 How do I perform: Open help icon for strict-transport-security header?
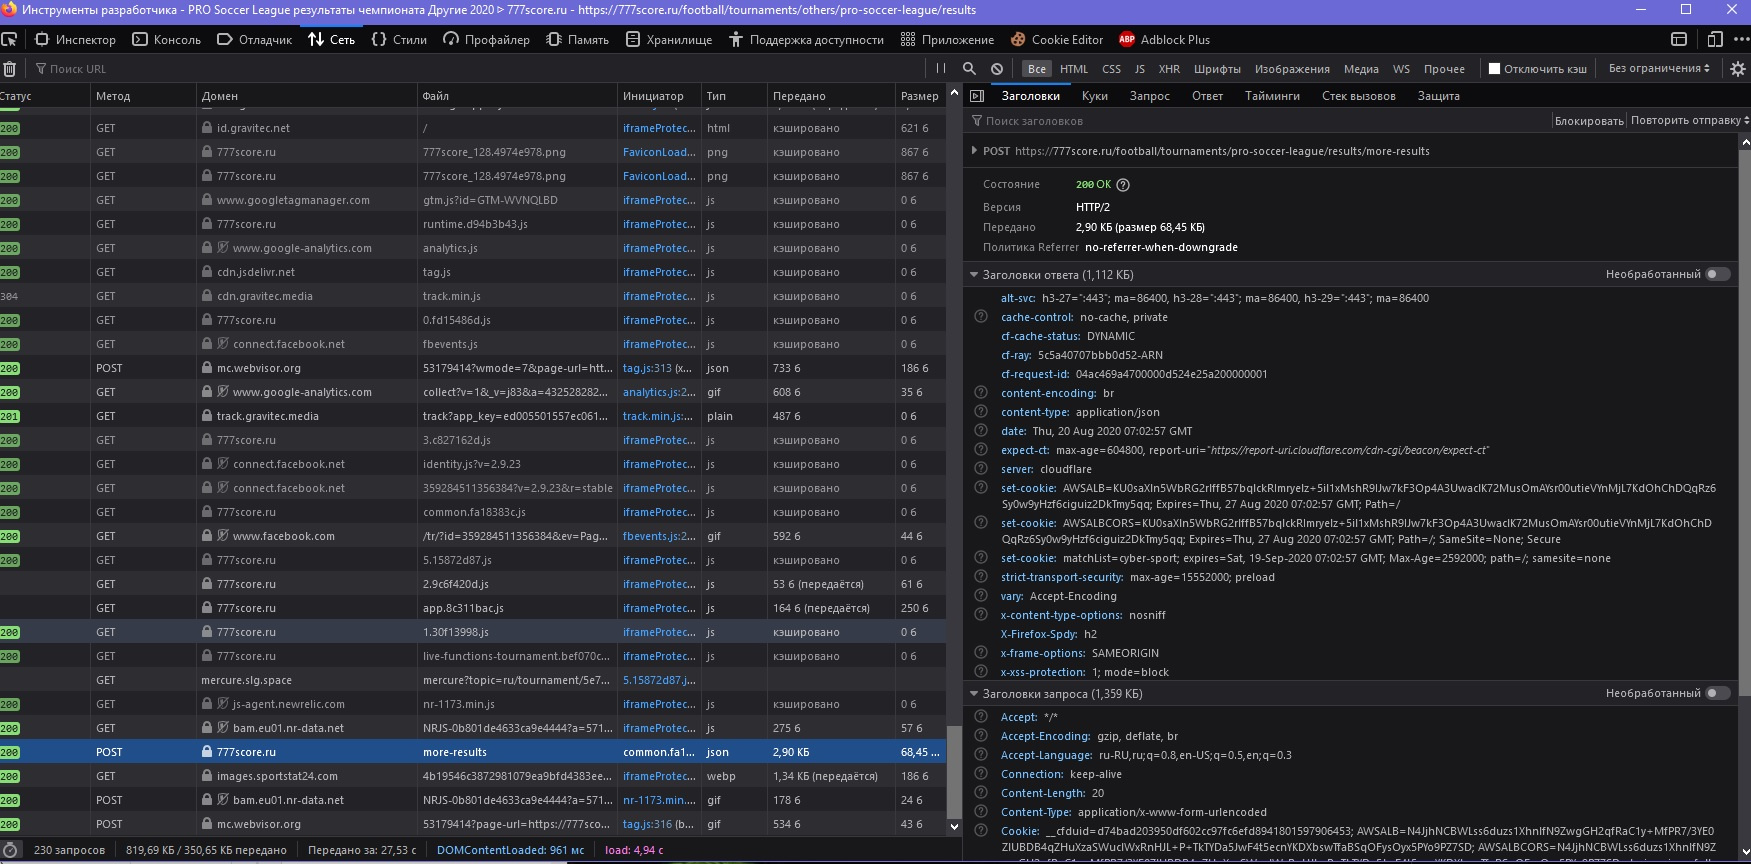(981, 577)
